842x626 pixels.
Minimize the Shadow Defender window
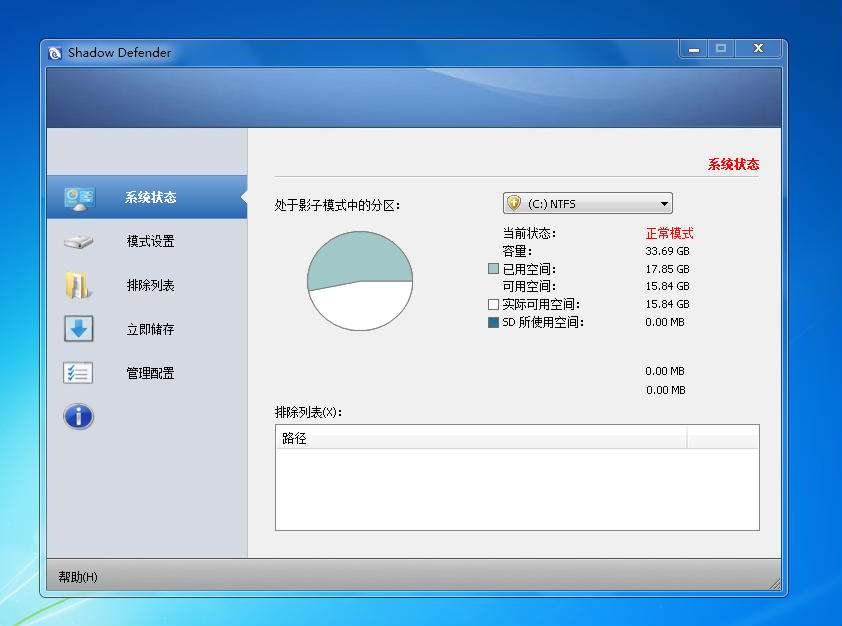point(694,49)
